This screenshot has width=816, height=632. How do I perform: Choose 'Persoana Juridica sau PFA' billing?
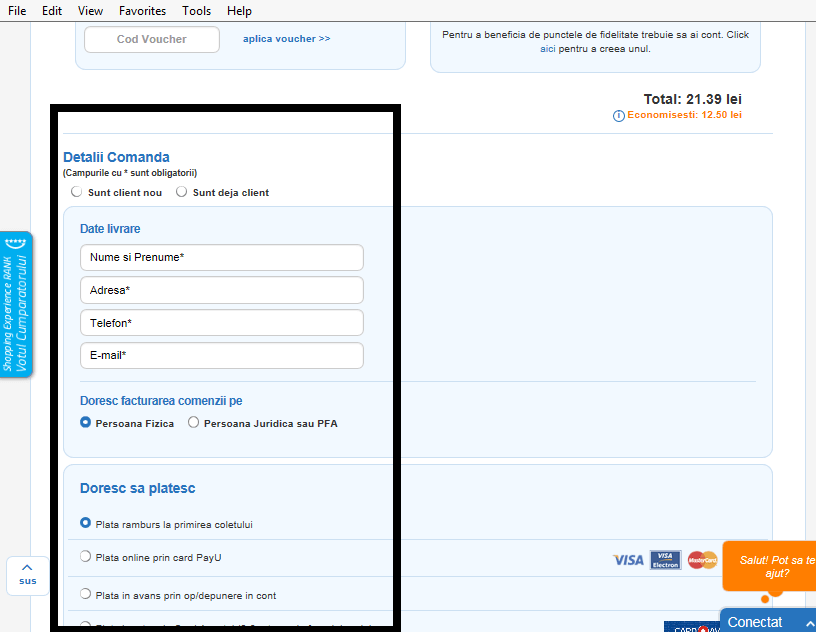tap(194, 423)
